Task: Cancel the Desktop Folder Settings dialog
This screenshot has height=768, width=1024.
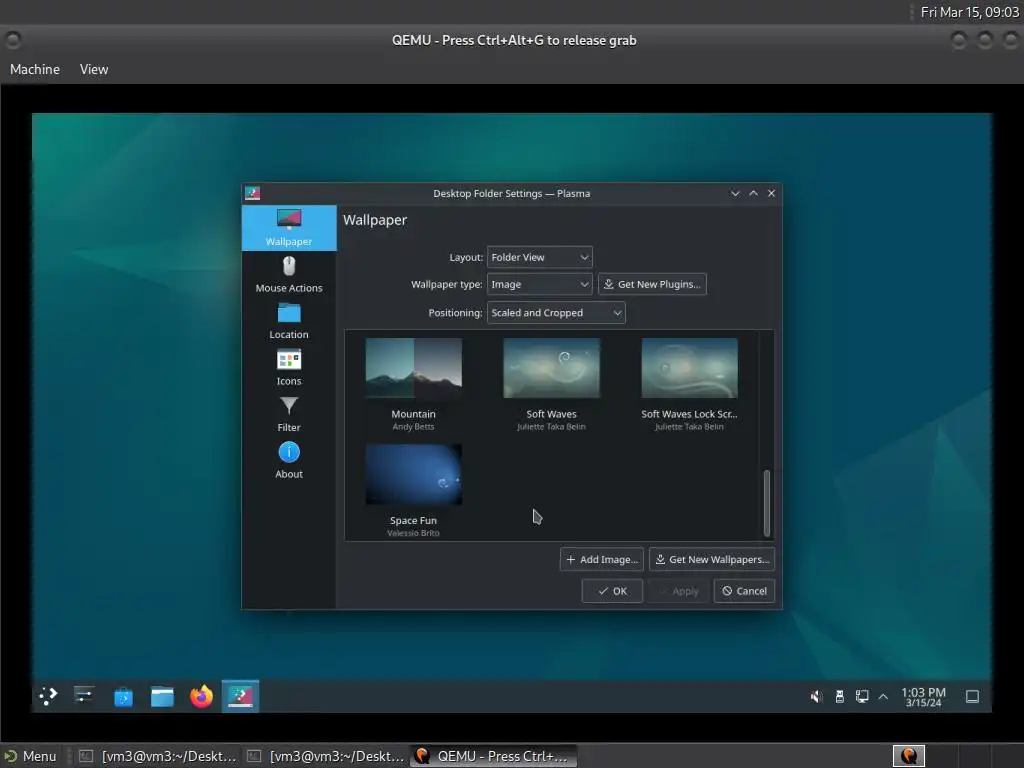Action: [744, 591]
